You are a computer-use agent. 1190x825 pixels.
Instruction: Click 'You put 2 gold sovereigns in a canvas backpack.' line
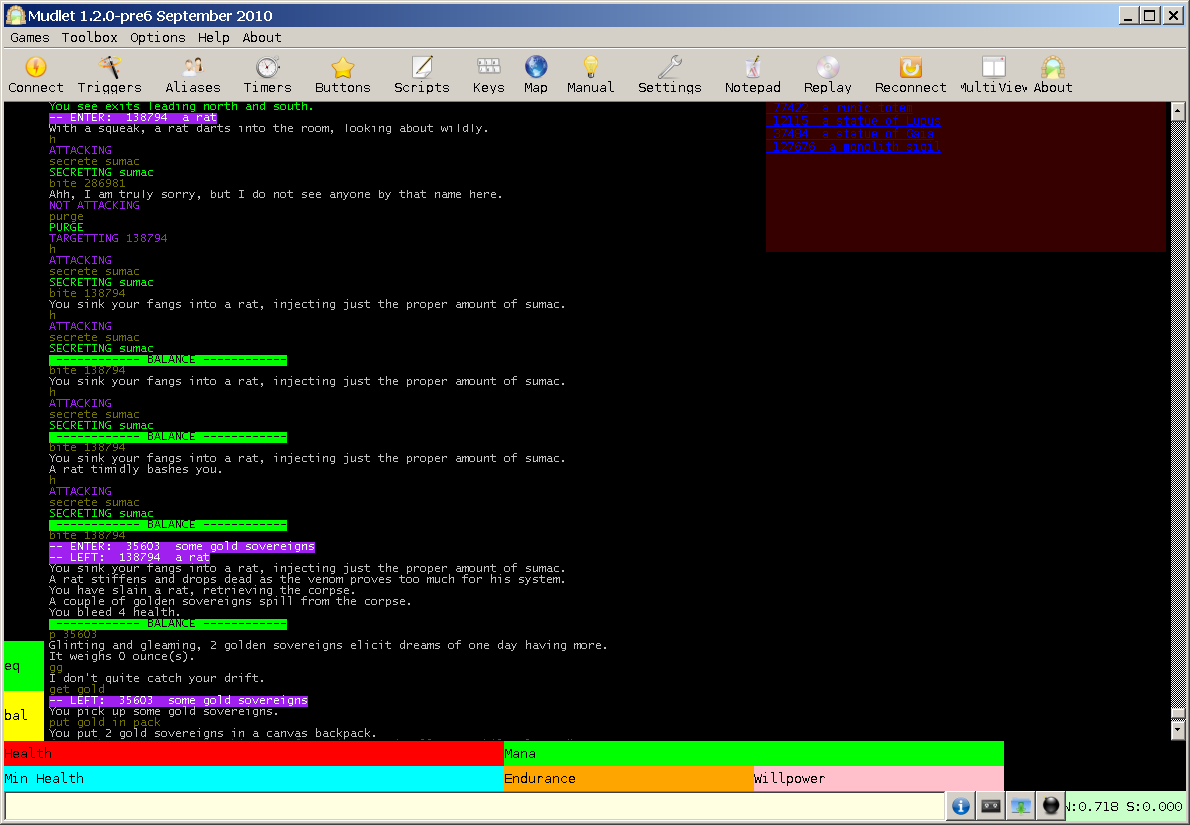pyautogui.click(x=212, y=733)
